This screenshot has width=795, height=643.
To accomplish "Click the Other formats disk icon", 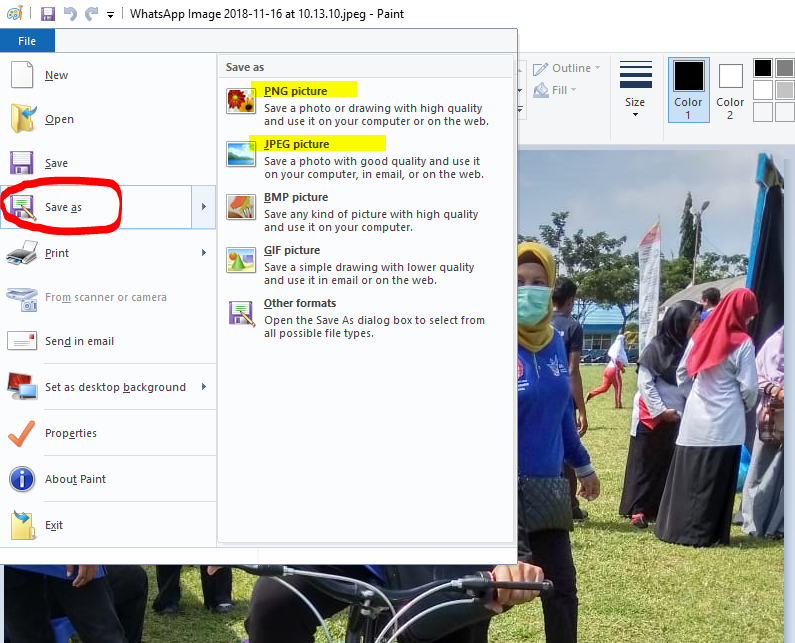I will coord(241,313).
